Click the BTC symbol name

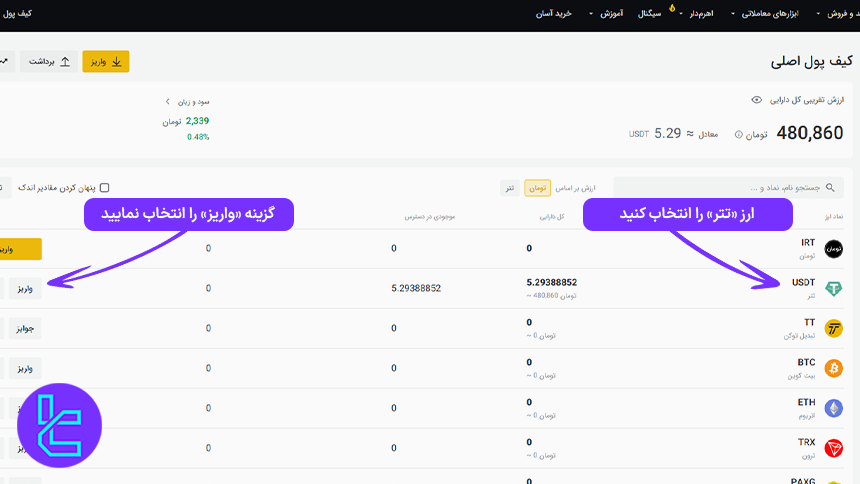pos(806,362)
